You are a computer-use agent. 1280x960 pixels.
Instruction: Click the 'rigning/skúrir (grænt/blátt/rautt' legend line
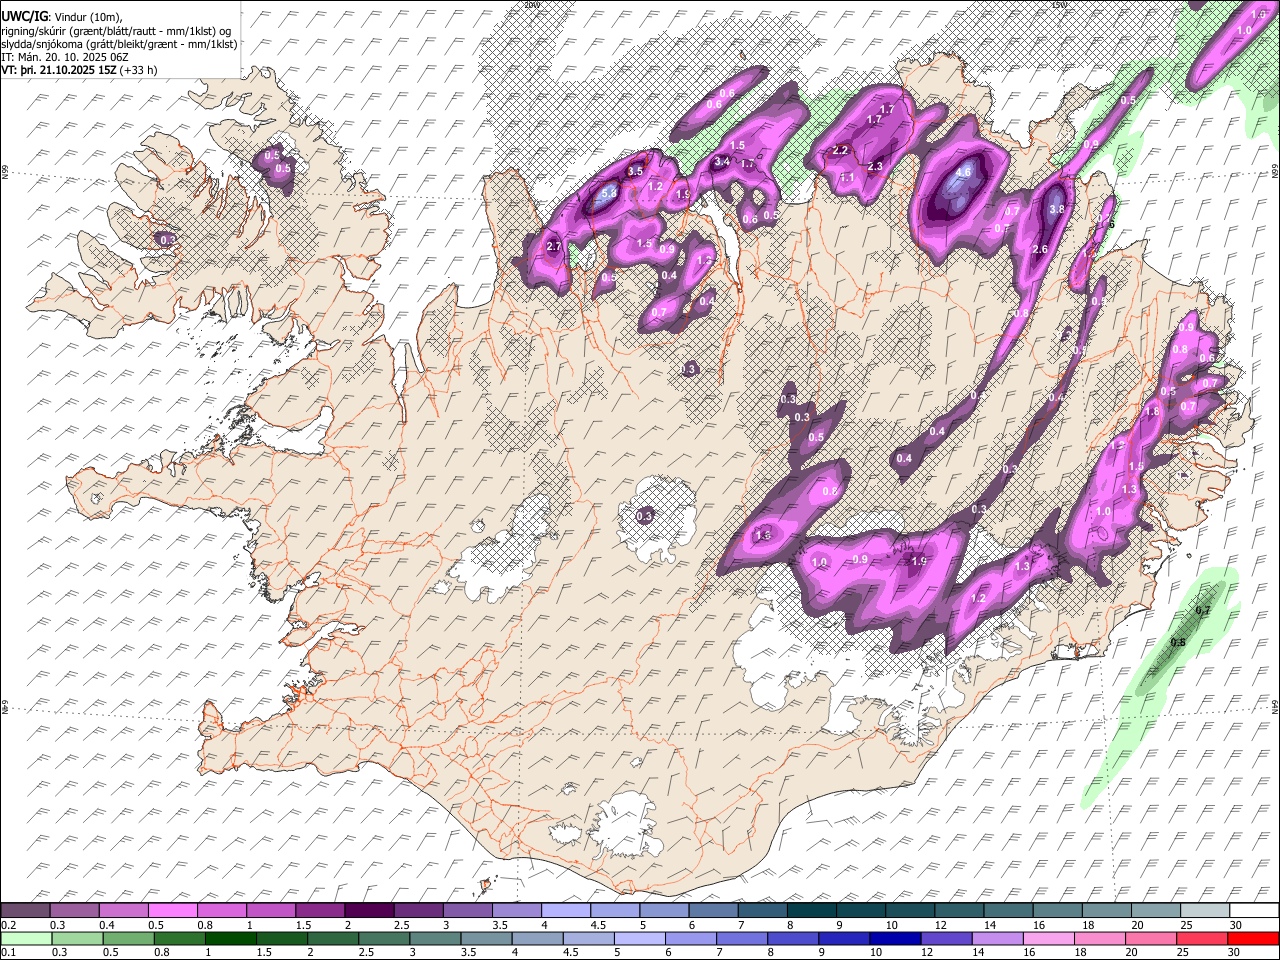tap(116, 30)
